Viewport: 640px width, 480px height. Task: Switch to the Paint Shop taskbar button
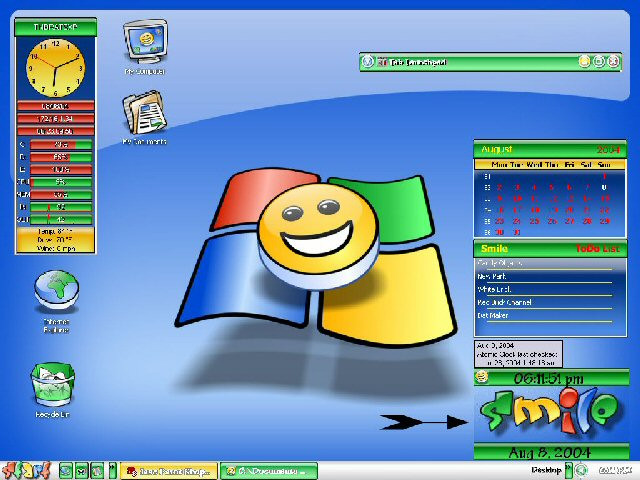tap(169, 471)
